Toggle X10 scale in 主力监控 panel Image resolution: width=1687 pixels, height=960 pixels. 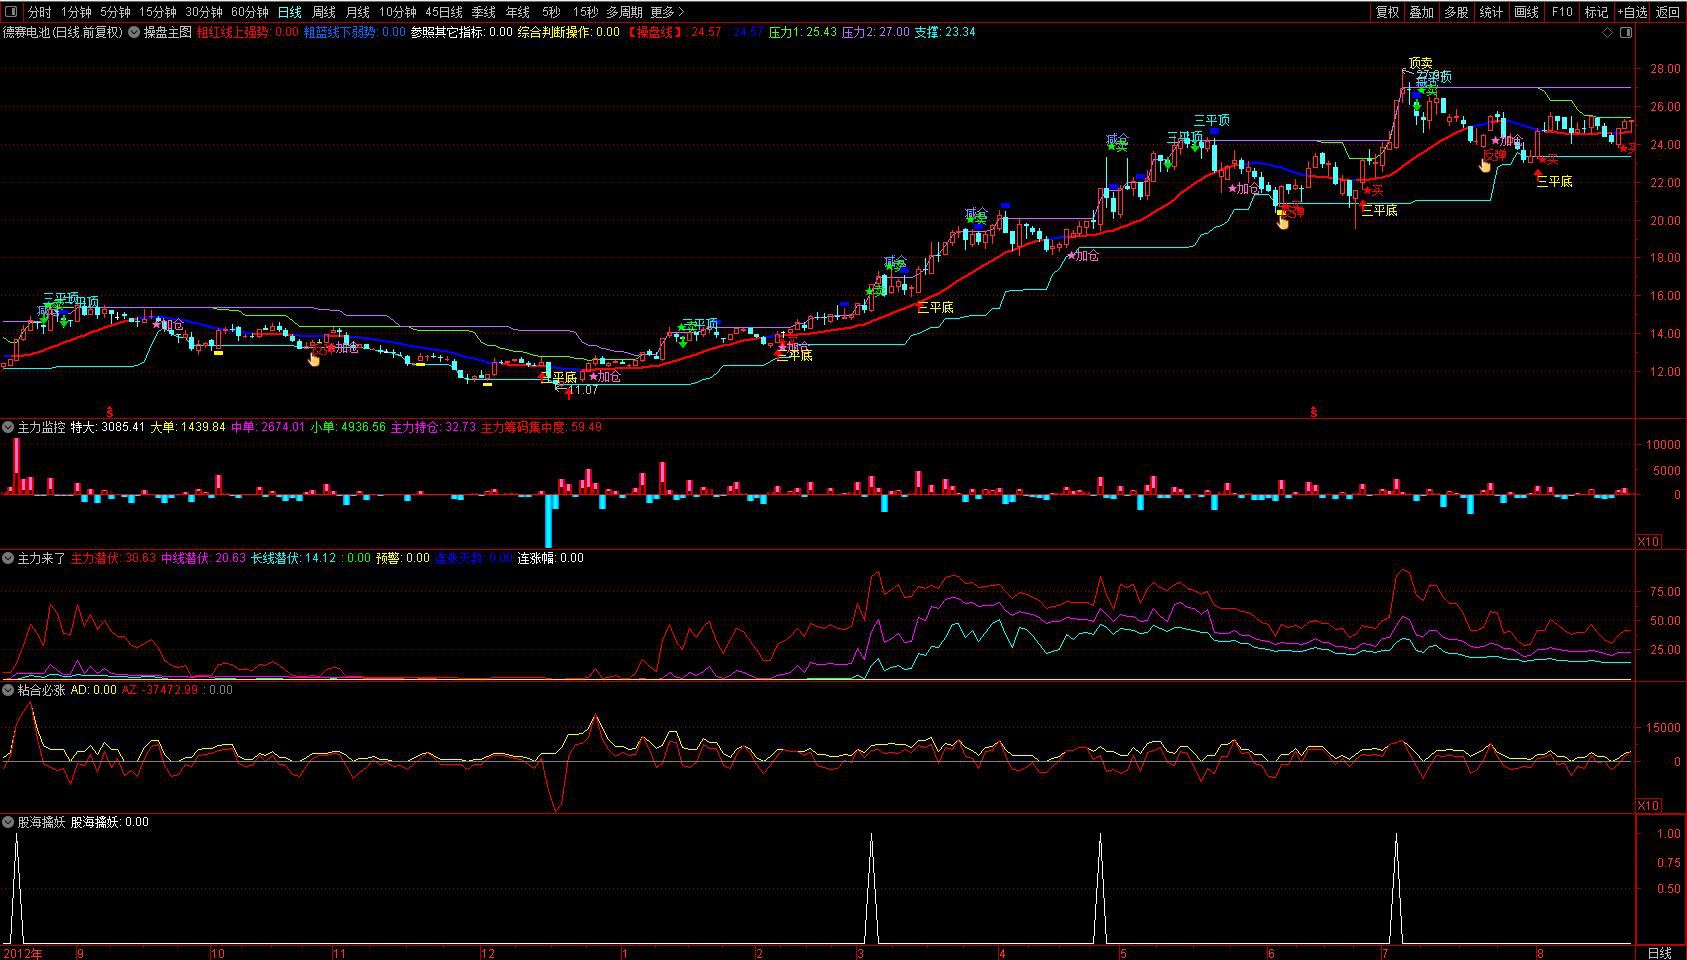pos(1648,541)
